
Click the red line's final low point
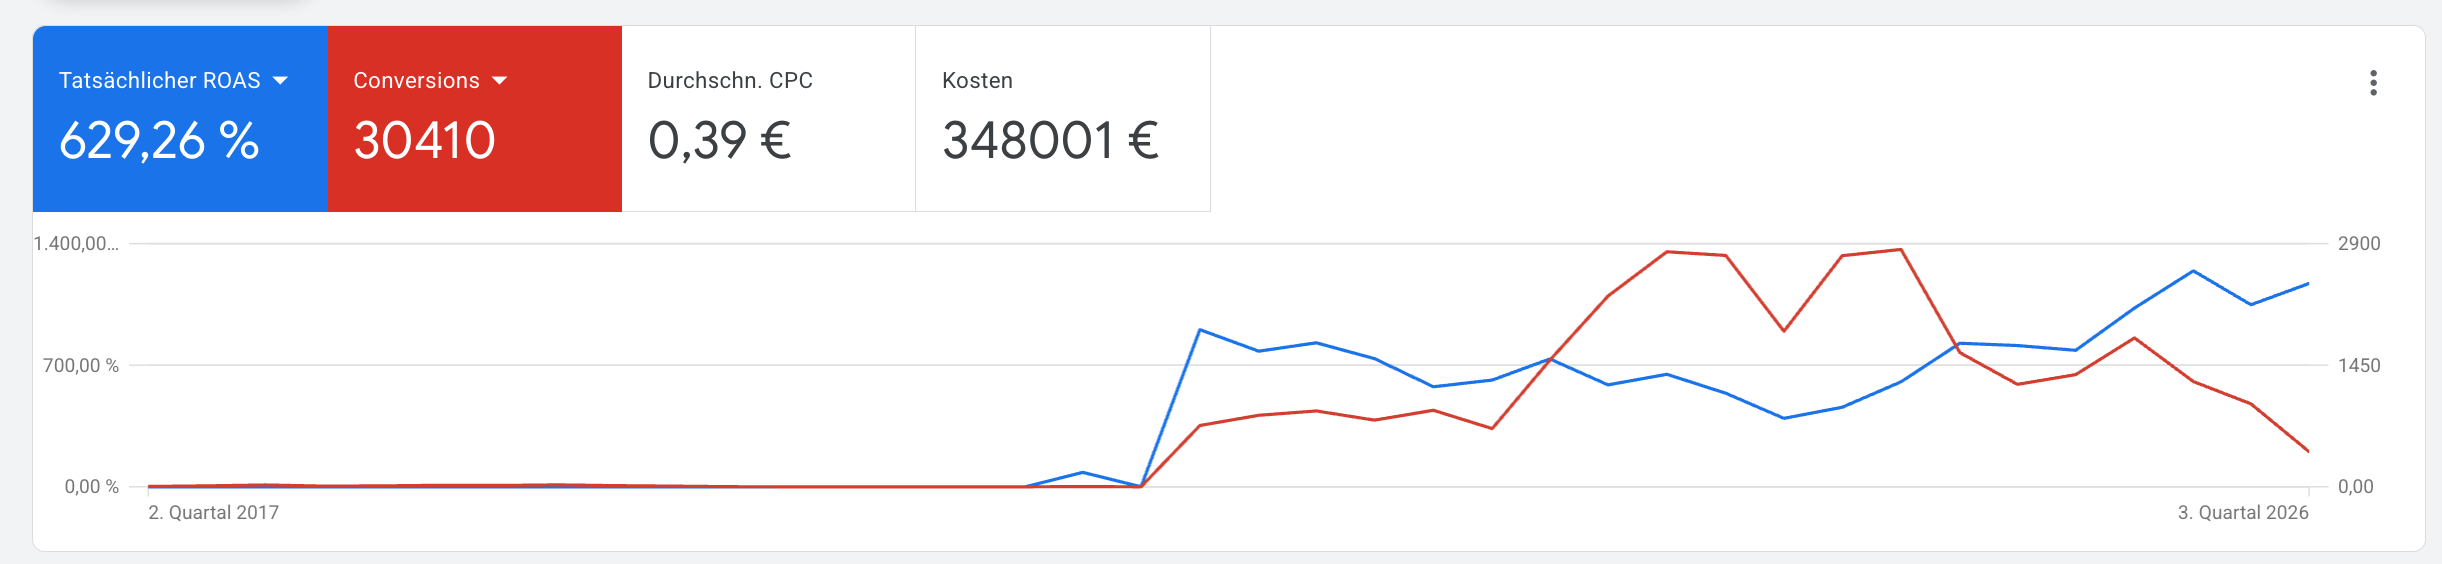coord(2308,451)
